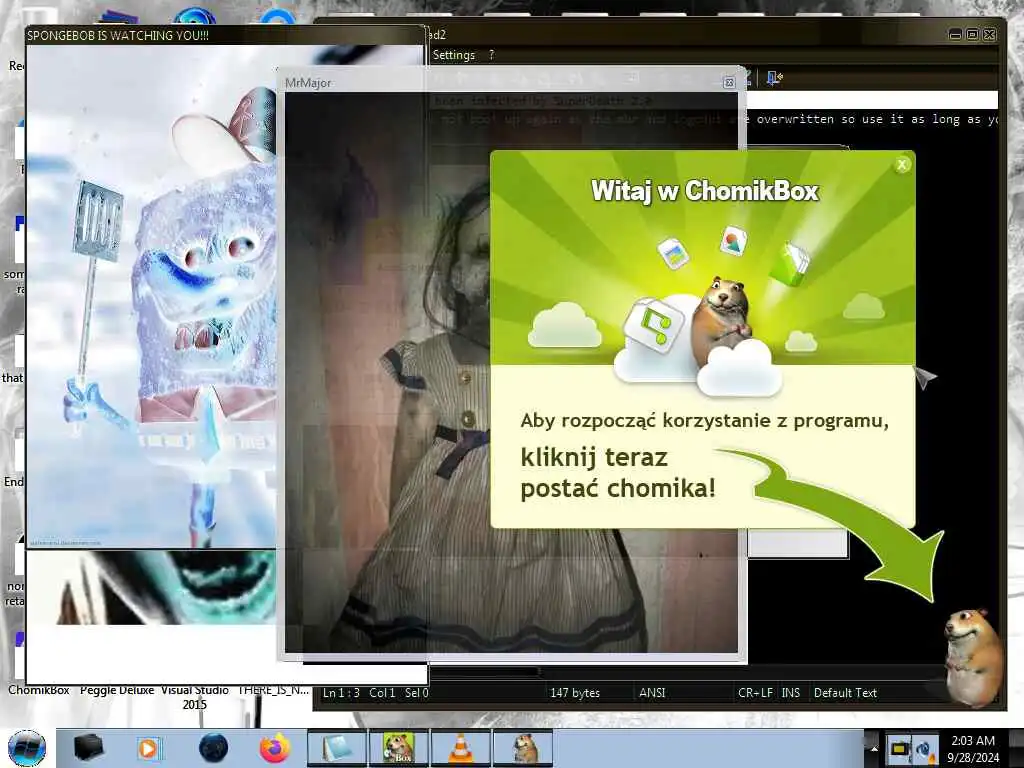Switch to VLC cone taskbar button
This screenshot has width=1024, height=768.
(x=460, y=748)
